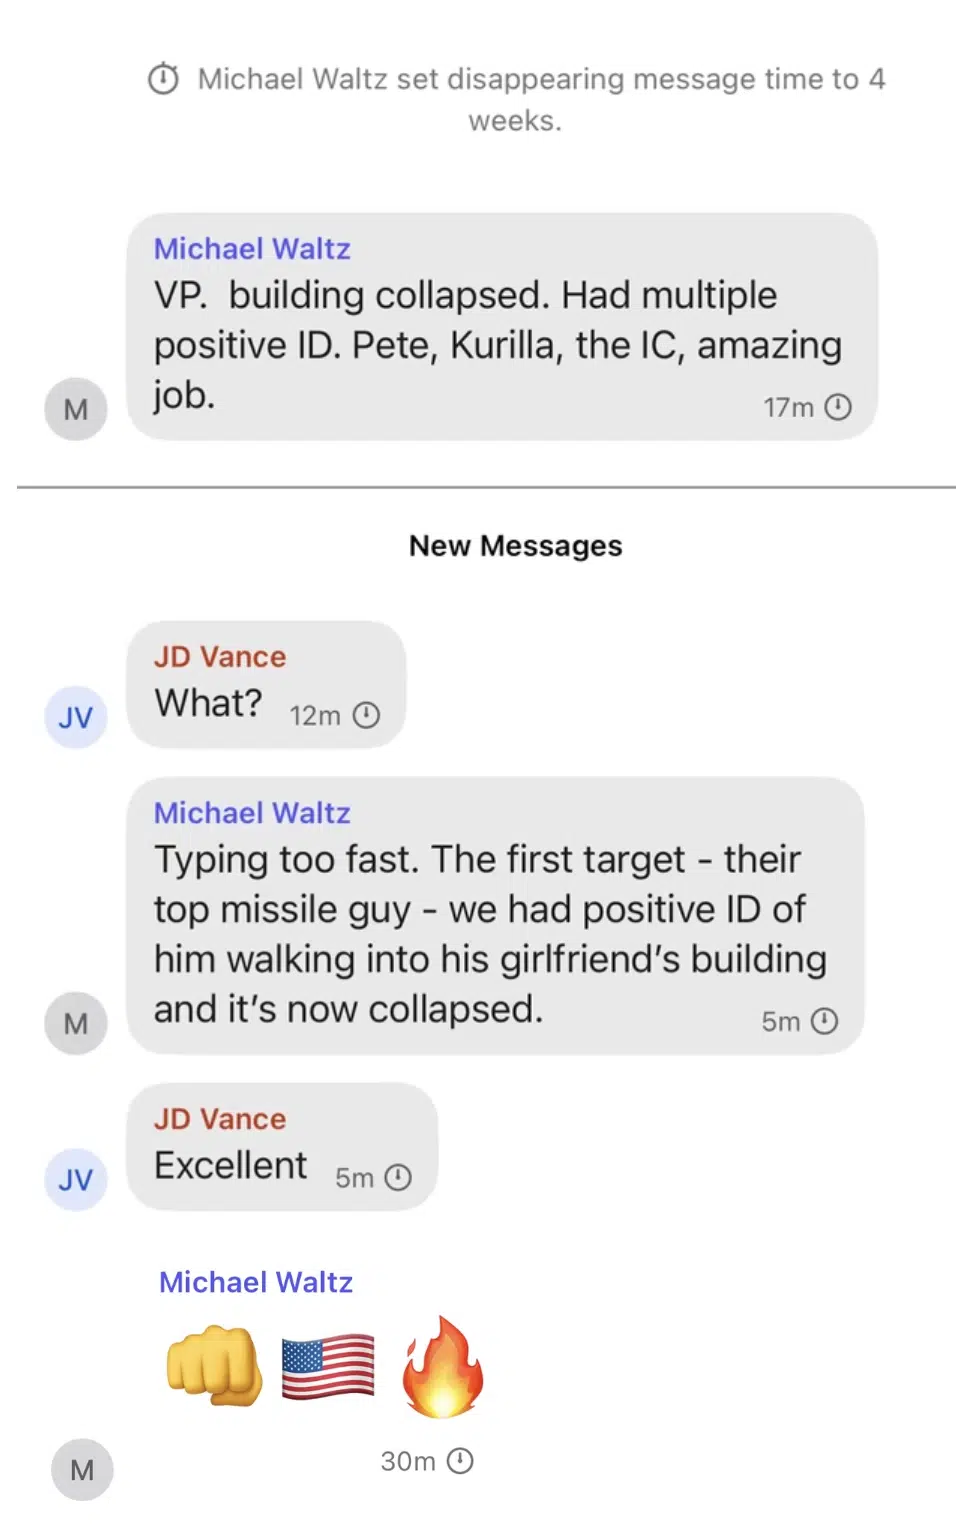Click the disappearing message timer icon at top
Image resolution: width=956 pixels, height=1538 pixels.
(163, 78)
